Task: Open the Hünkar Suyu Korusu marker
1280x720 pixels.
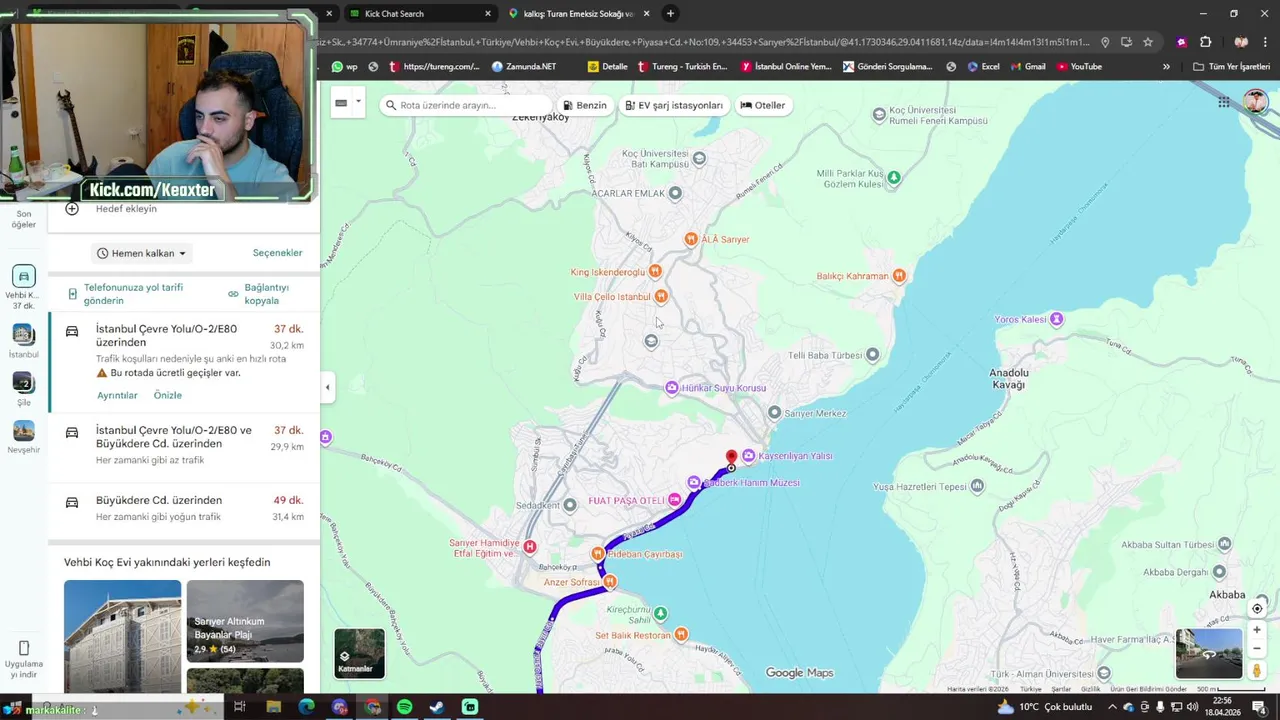Action: [x=671, y=387]
